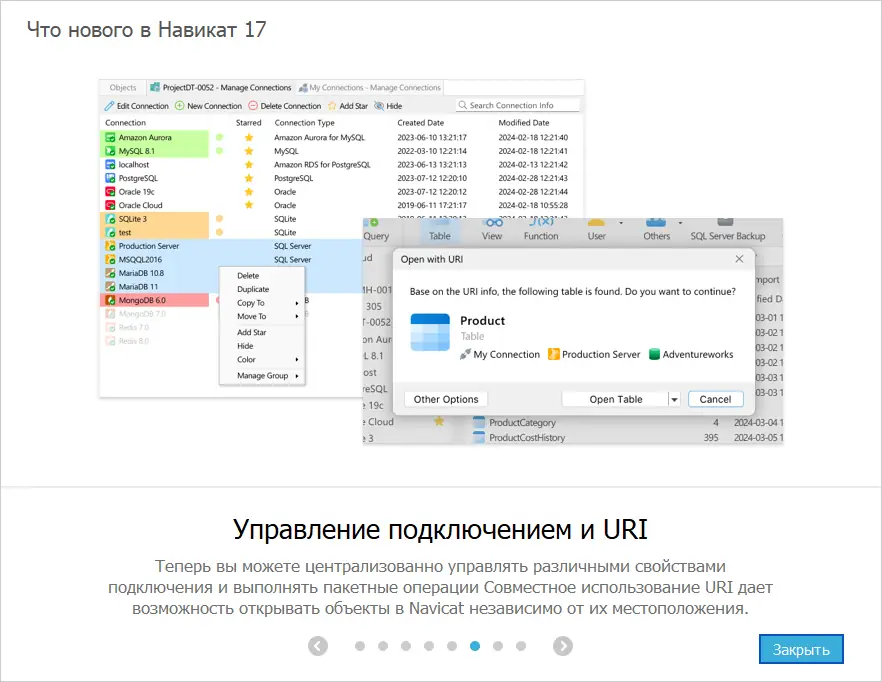Click Add Star icon in preview toolbar
The height and width of the screenshot is (682, 882).
(332, 106)
